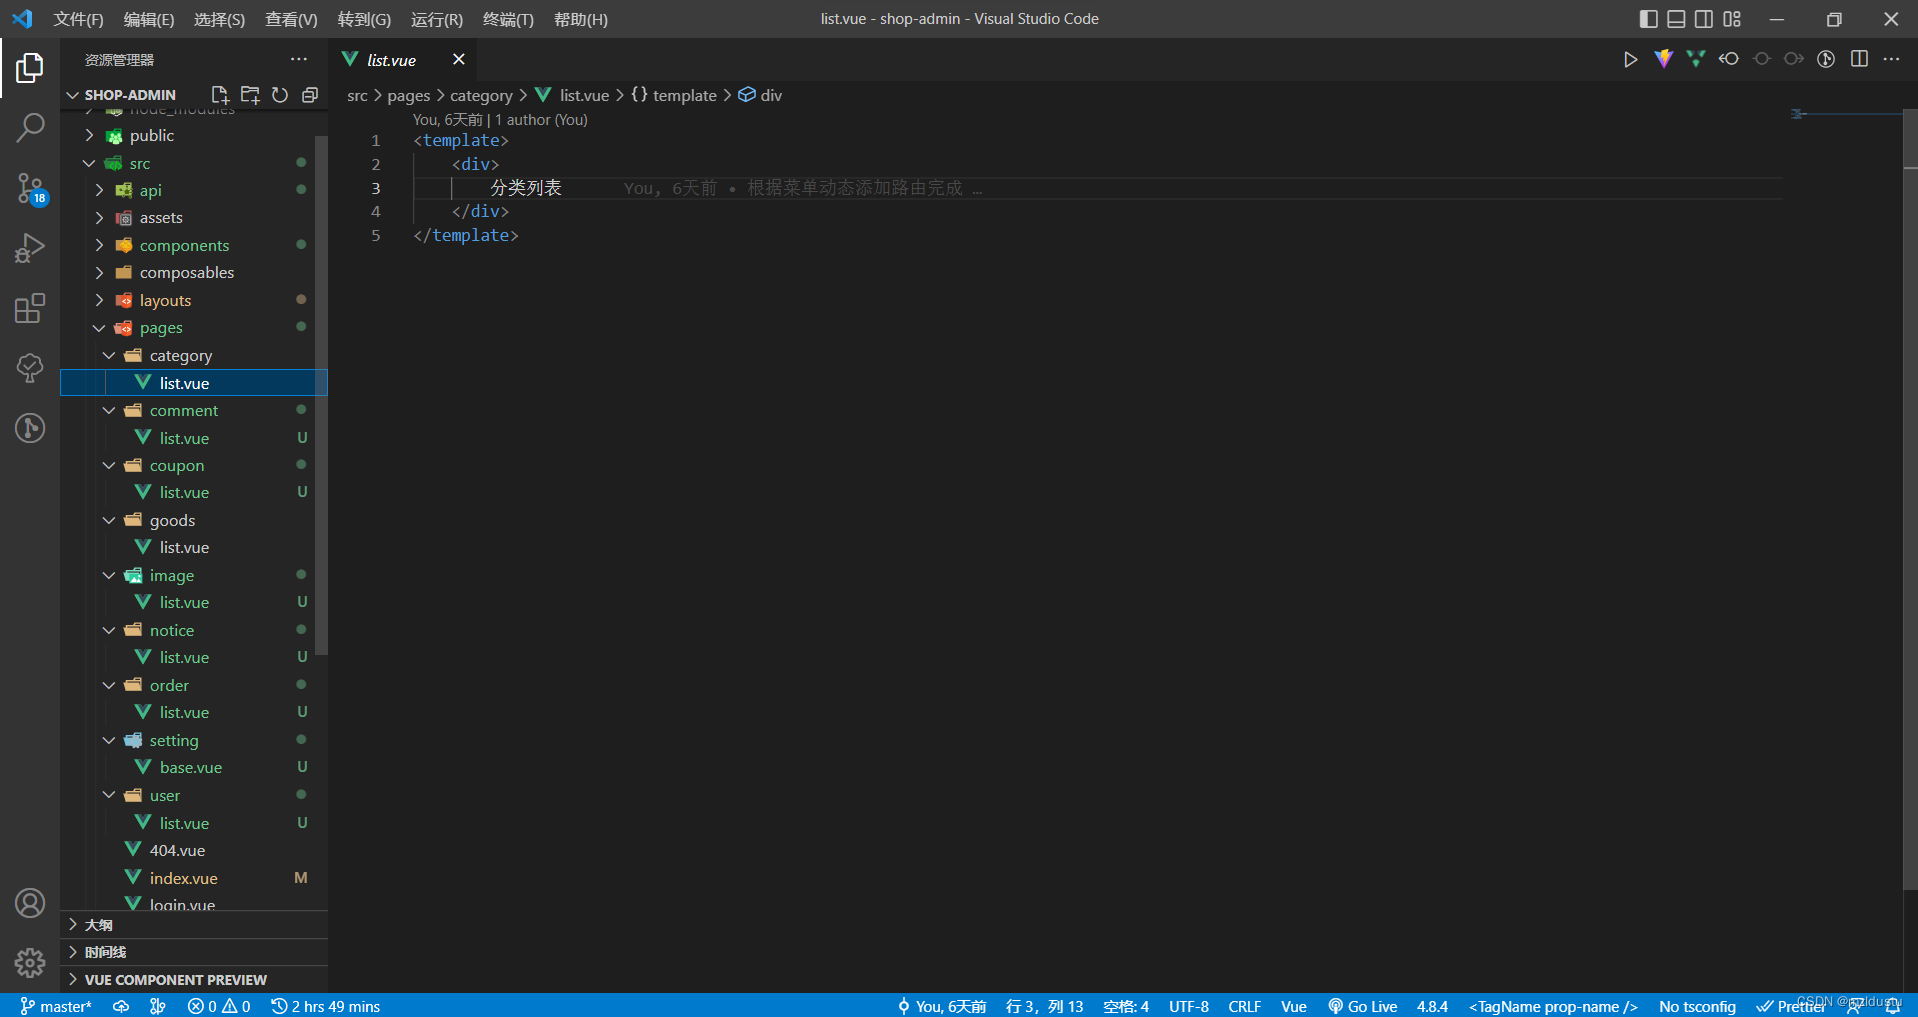Screen dimensions: 1918x1017
Task: Click the 2 hrs 49 mins time tracker
Action: [x=326, y=1006]
